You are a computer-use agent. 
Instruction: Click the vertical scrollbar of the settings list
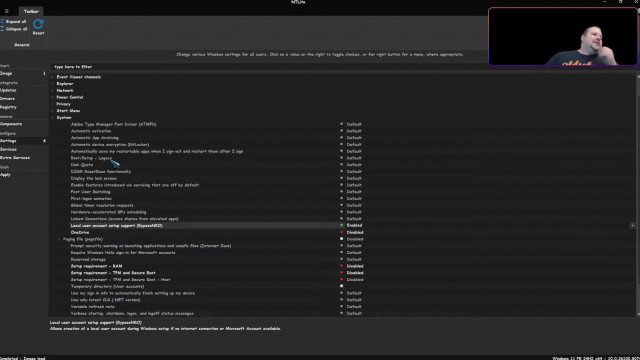click(x=638, y=196)
